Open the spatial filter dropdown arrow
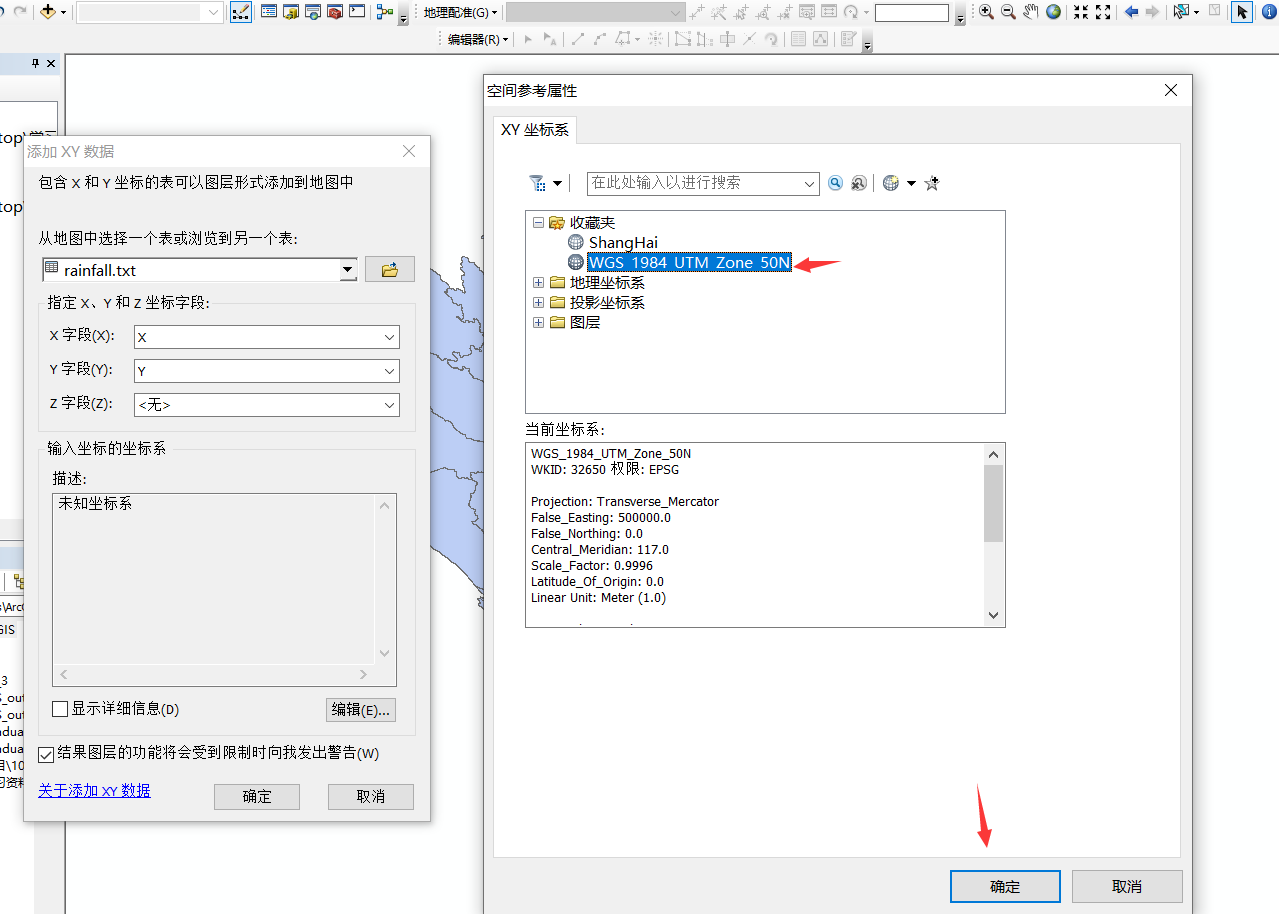Viewport: 1279px width, 914px height. pyautogui.click(x=557, y=184)
